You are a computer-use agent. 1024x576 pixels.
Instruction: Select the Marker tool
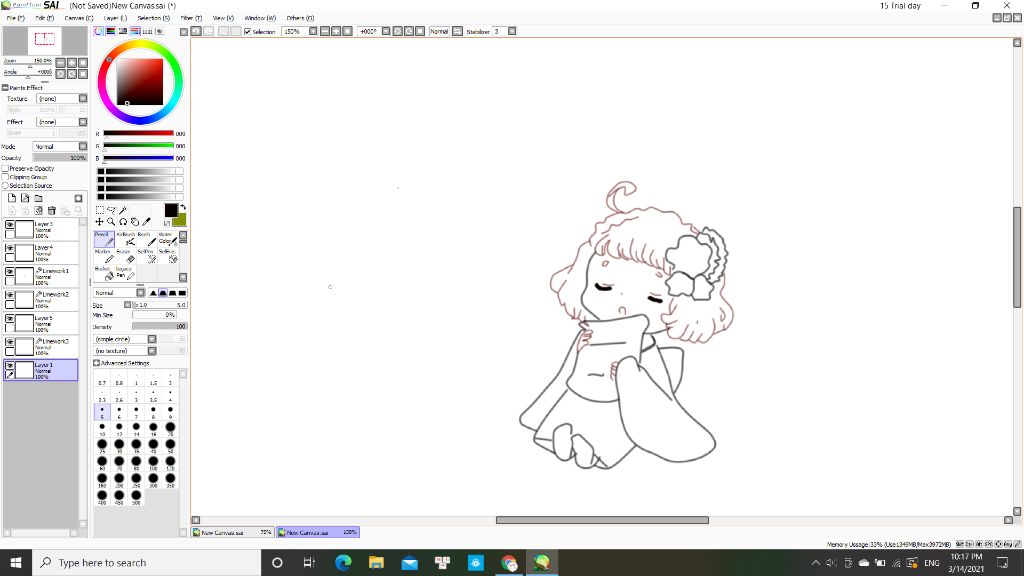[104, 256]
